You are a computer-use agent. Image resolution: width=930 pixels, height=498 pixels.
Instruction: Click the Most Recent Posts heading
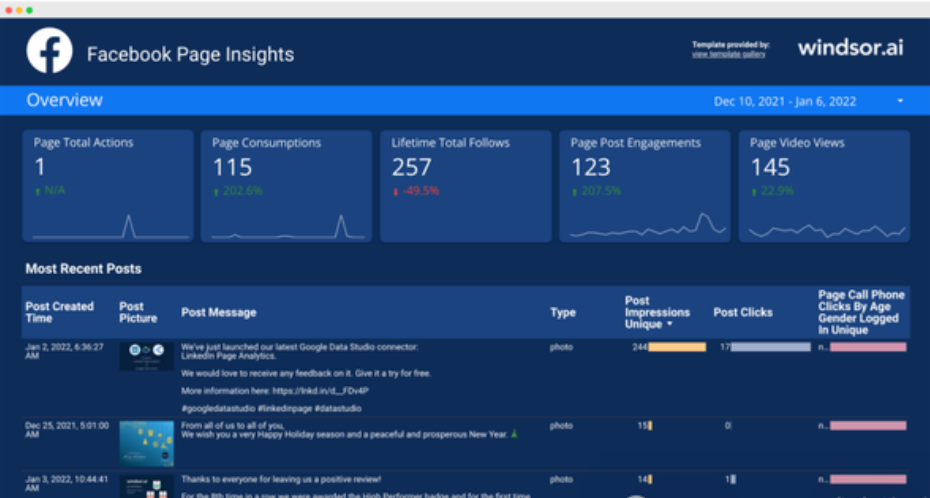tap(84, 269)
